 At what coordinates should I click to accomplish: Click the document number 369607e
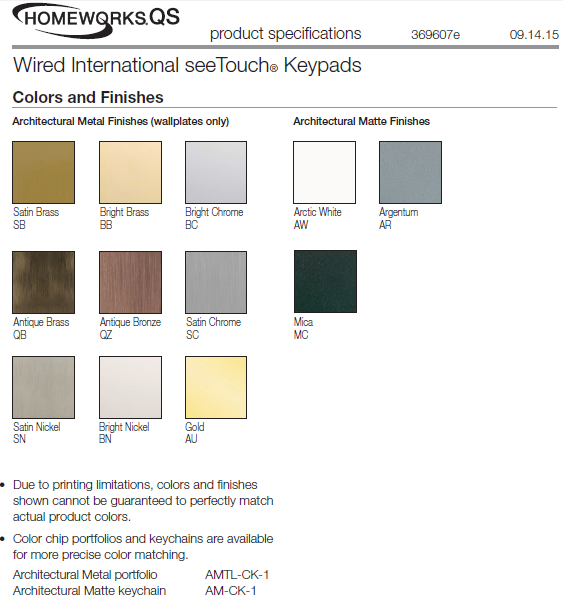[x=436, y=35]
